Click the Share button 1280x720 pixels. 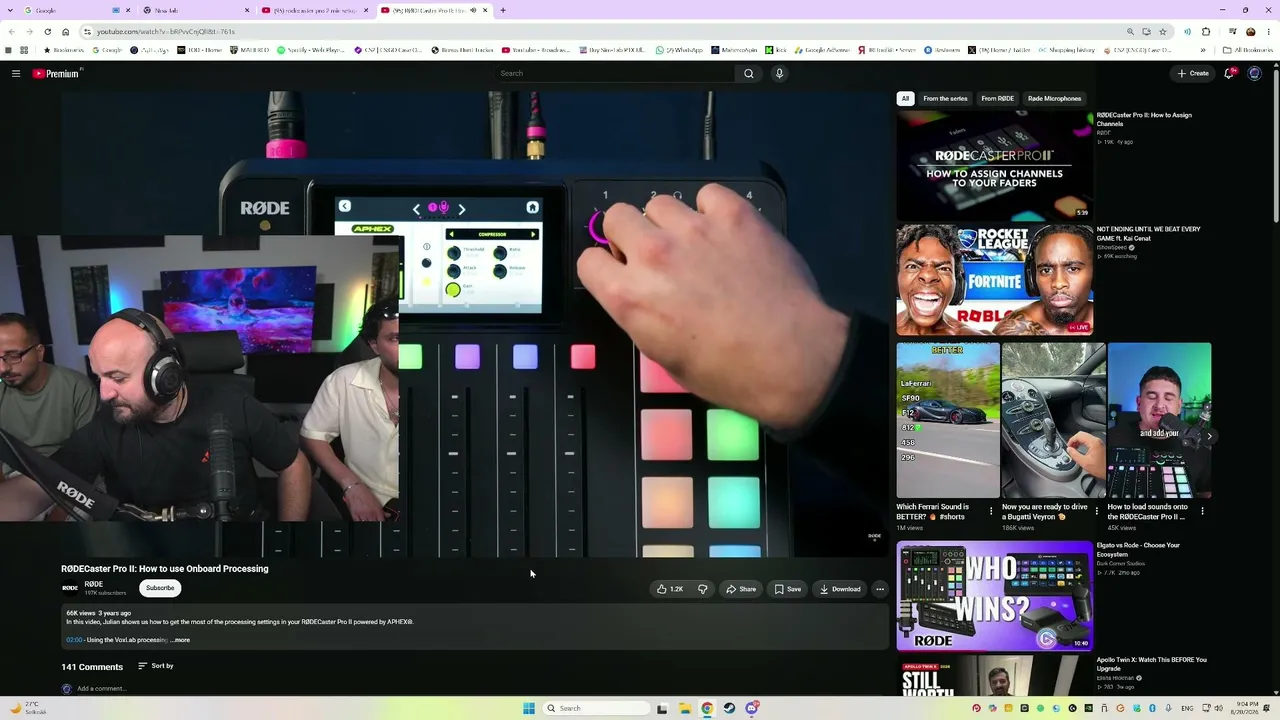coord(741,589)
